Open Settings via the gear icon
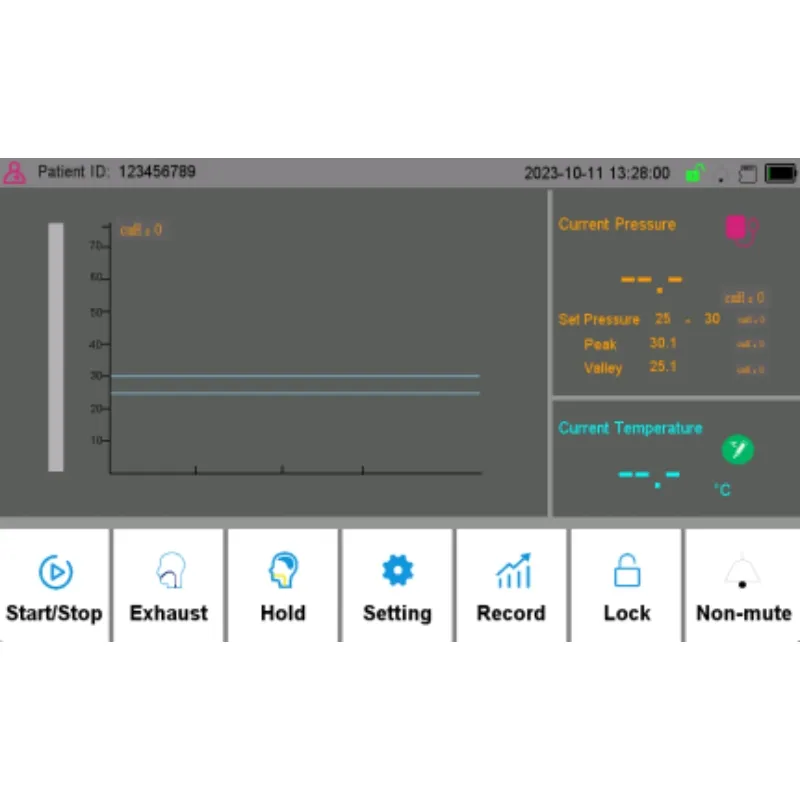Viewport: 800px width, 800px height. click(397, 570)
